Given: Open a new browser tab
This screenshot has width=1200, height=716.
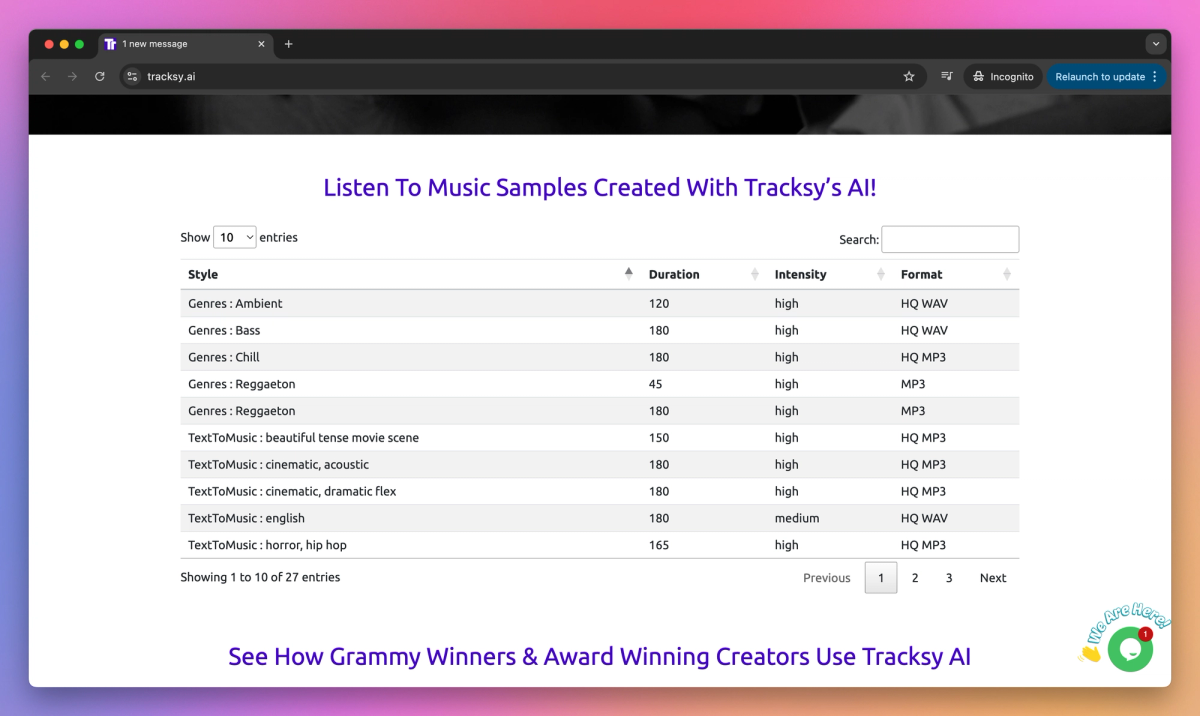Looking at the screenshot, I should (x=288, y=44).
